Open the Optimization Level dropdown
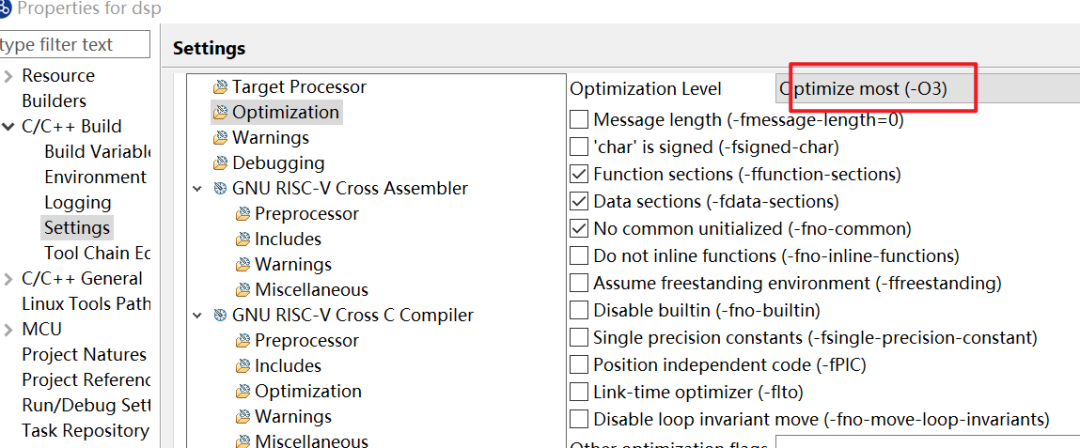 pos(925,89)
